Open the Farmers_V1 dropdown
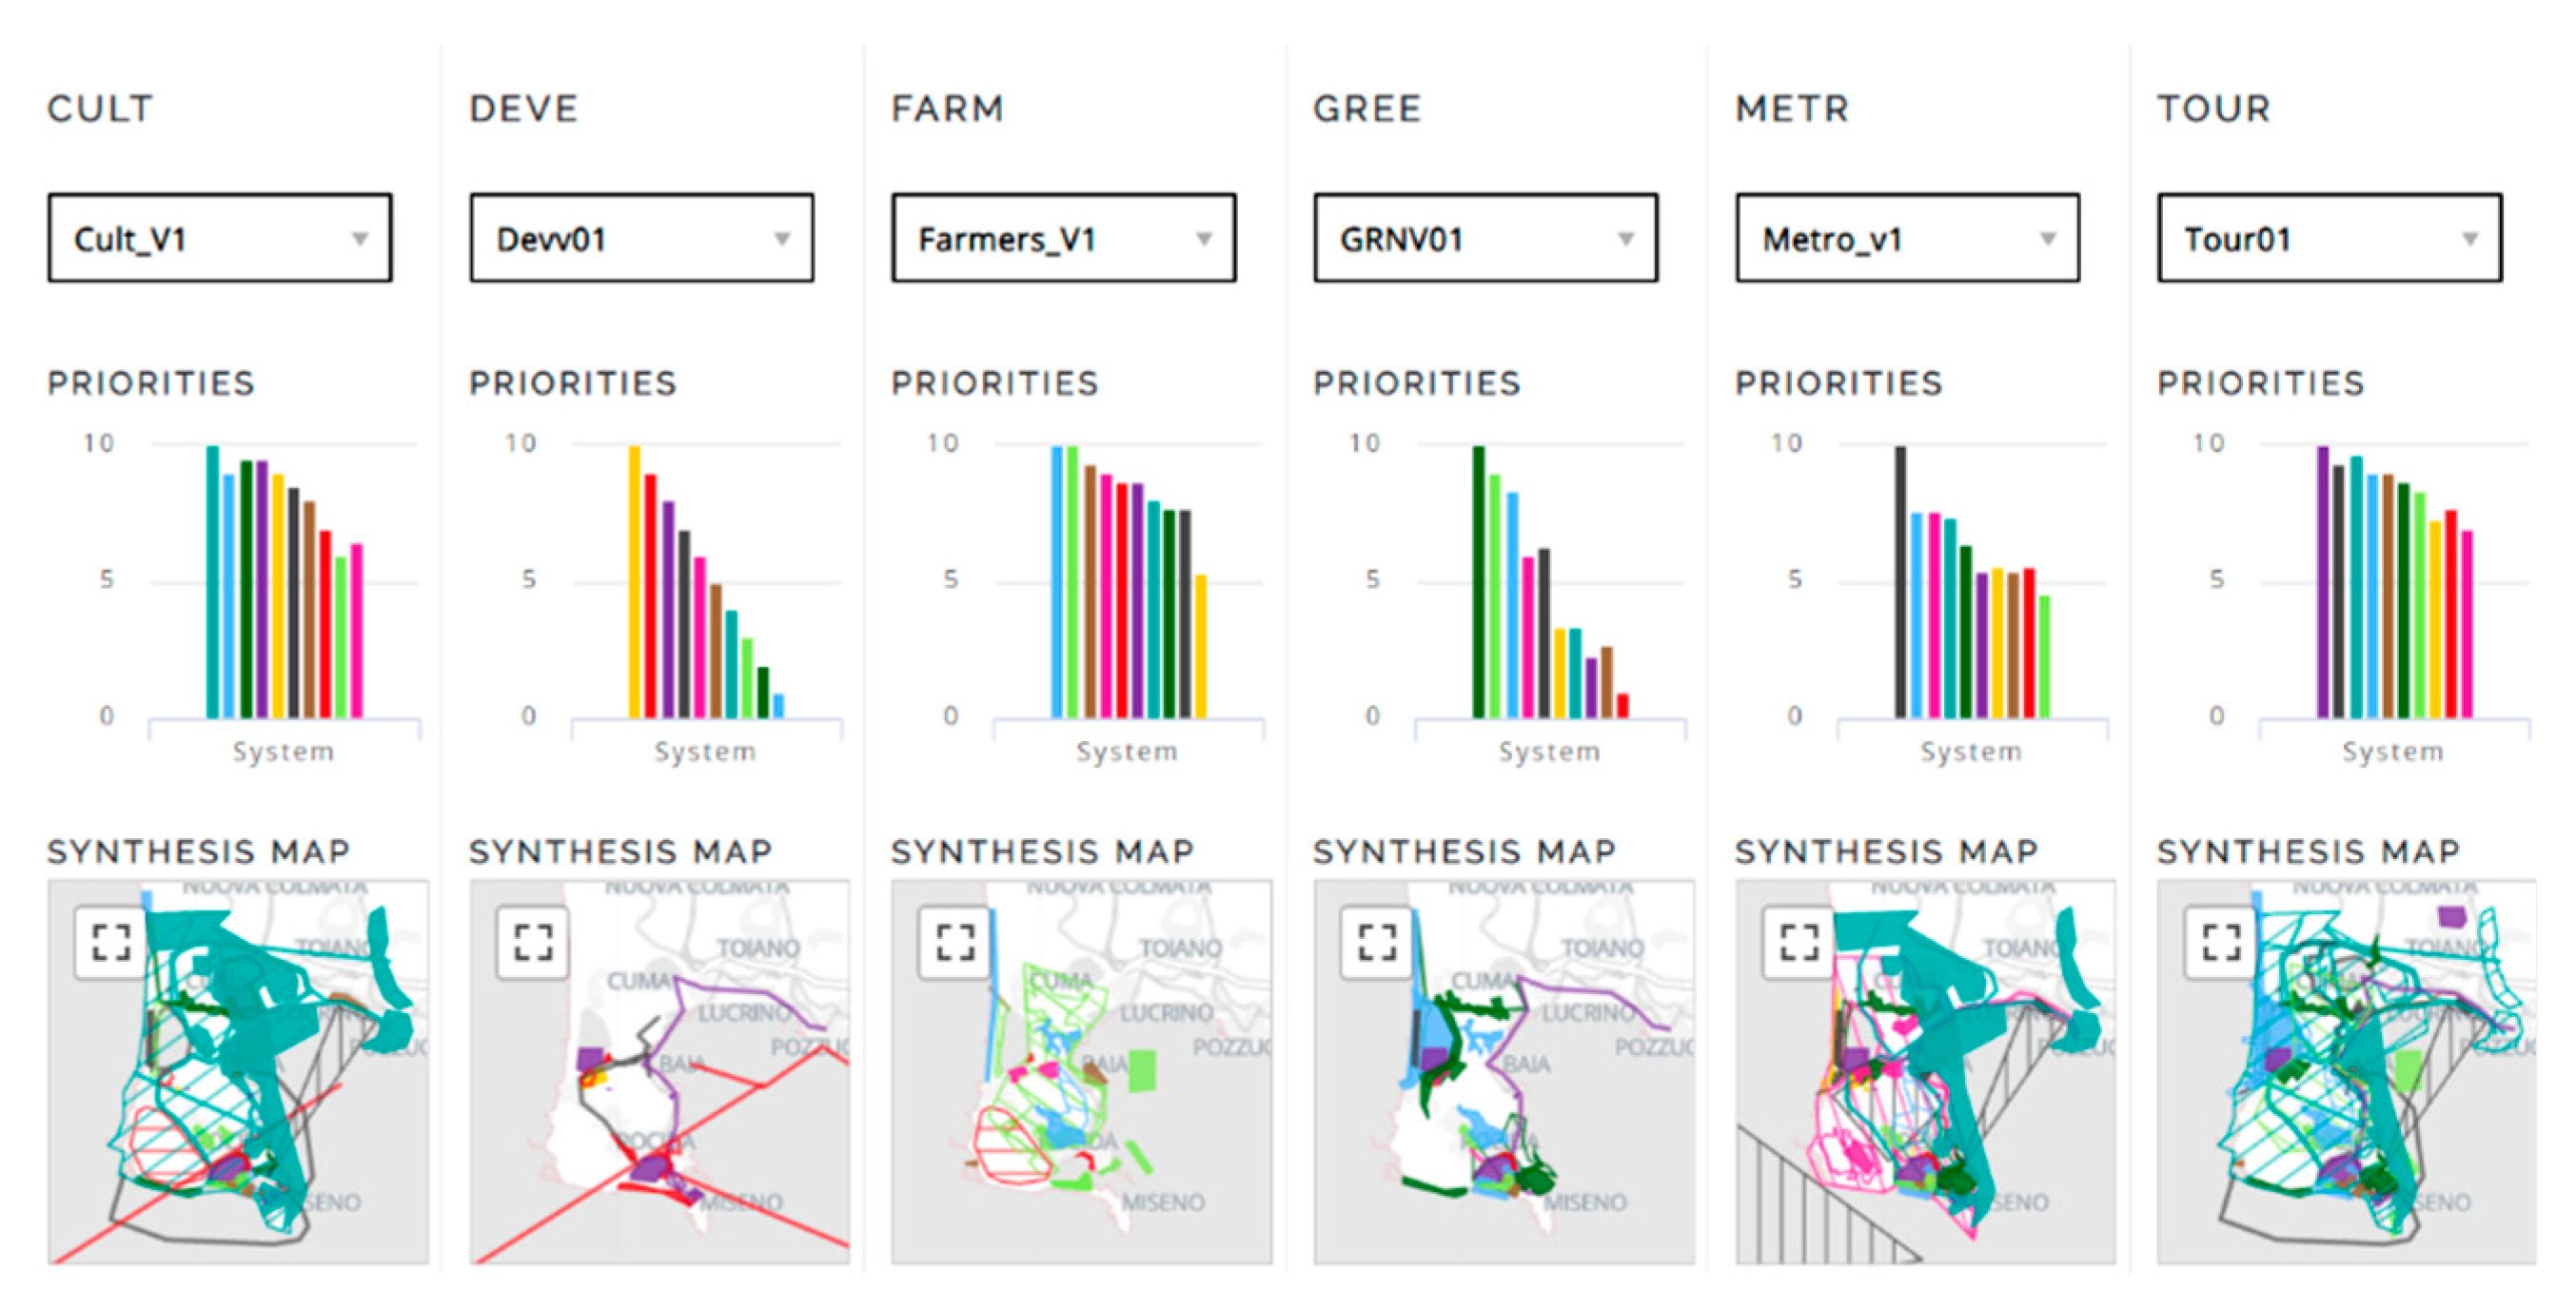Screen dimensions: 2576x1309 (1064, 238)
